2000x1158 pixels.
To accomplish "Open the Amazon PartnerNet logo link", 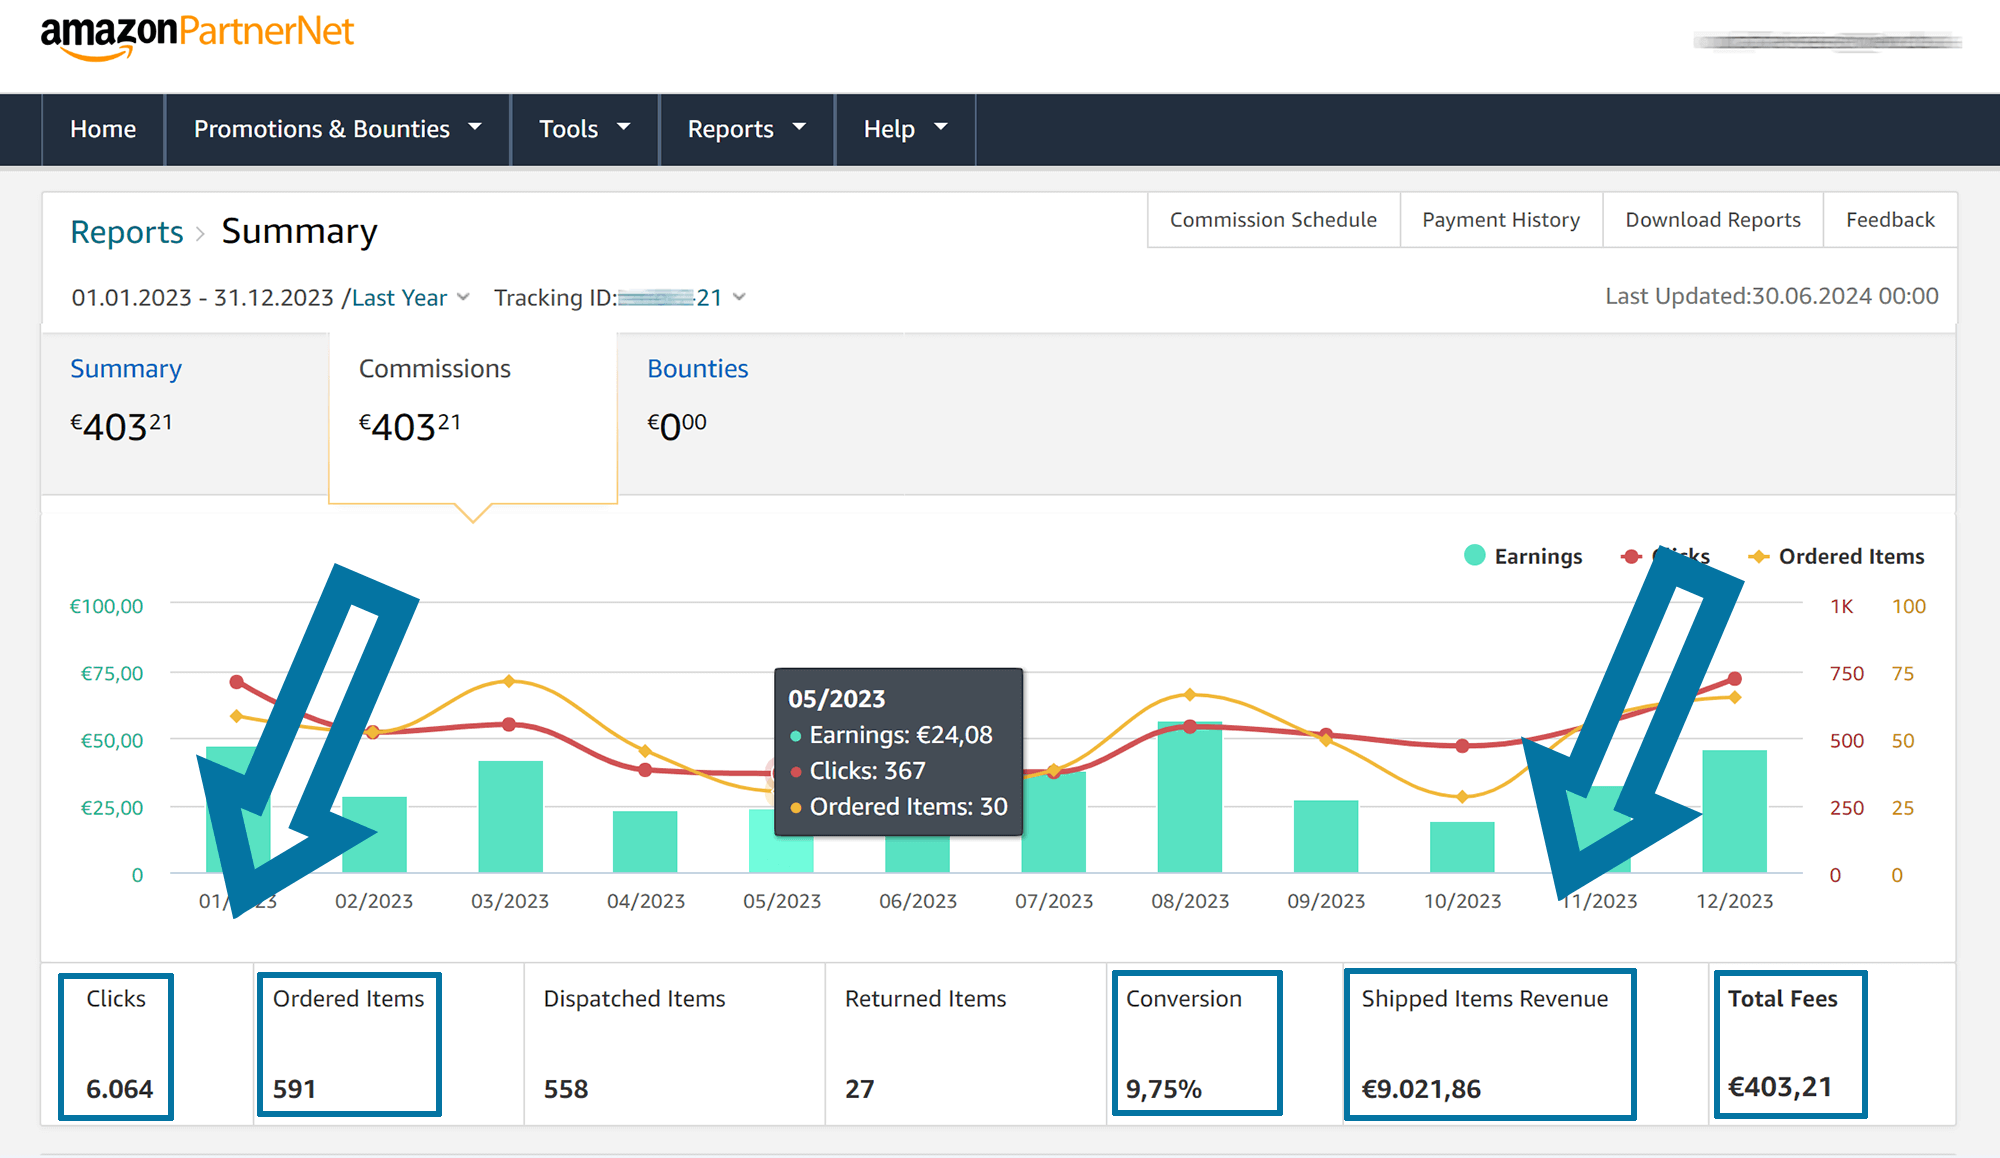I will click(197, 36).
